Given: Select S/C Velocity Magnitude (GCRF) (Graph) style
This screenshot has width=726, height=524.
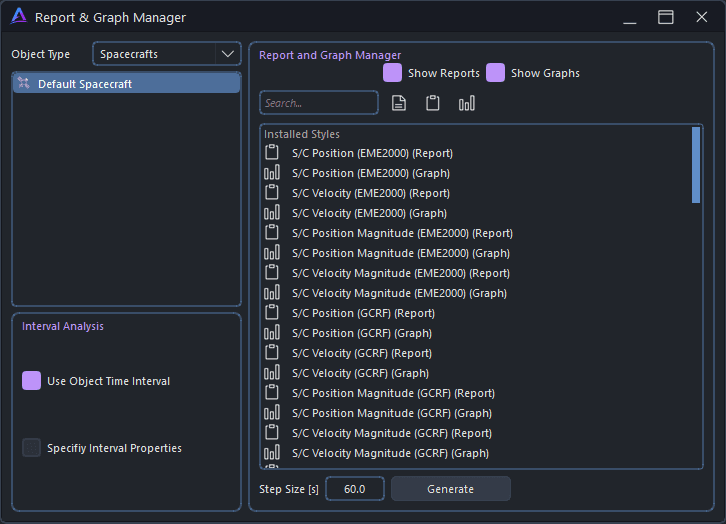Looking at the screenshot, I should click(477, 453).
